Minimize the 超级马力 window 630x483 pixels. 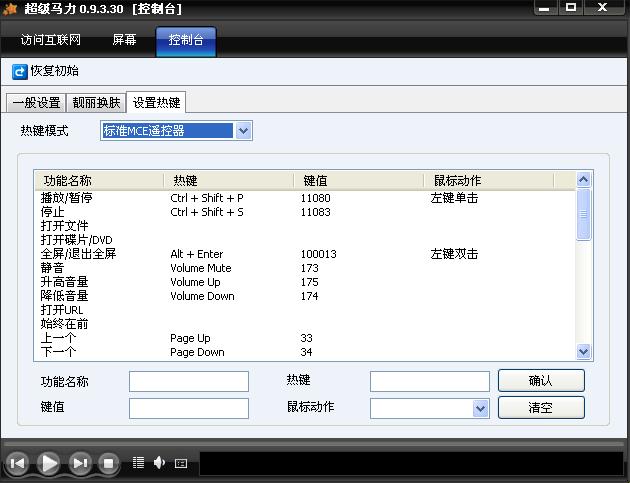pos(544,8)
